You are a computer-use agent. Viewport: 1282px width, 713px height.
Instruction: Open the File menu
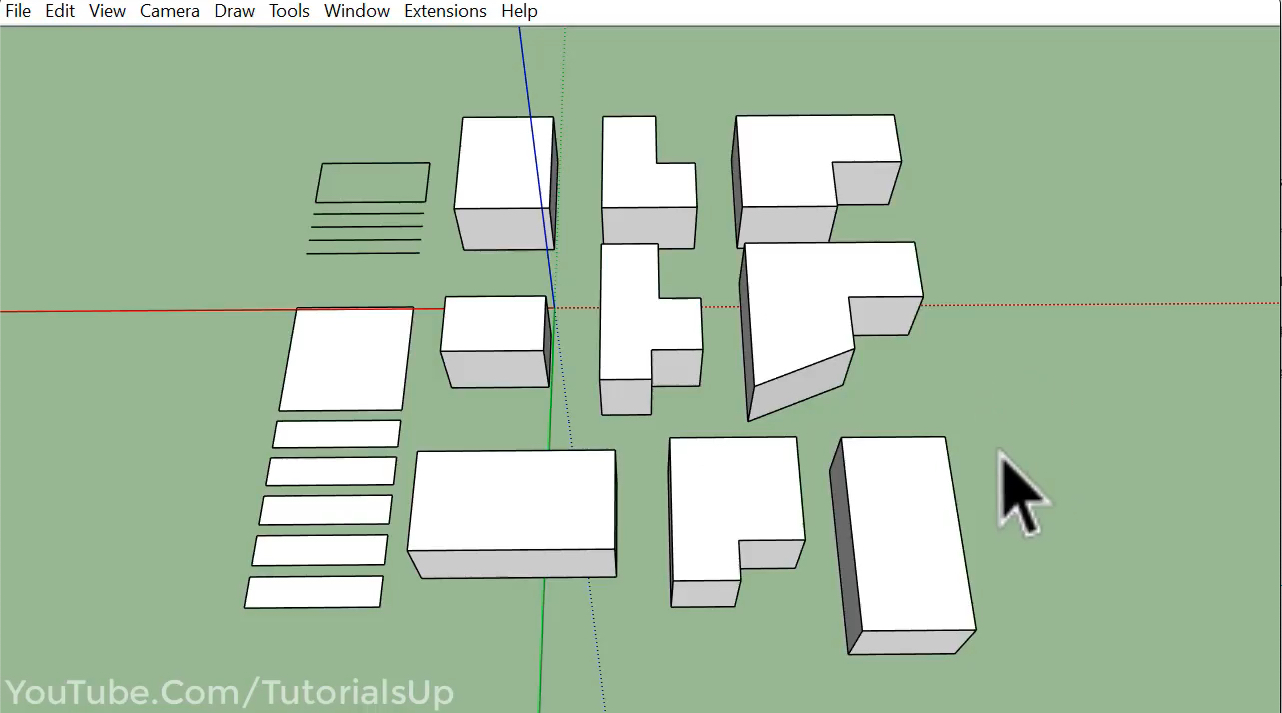point(18,11)
